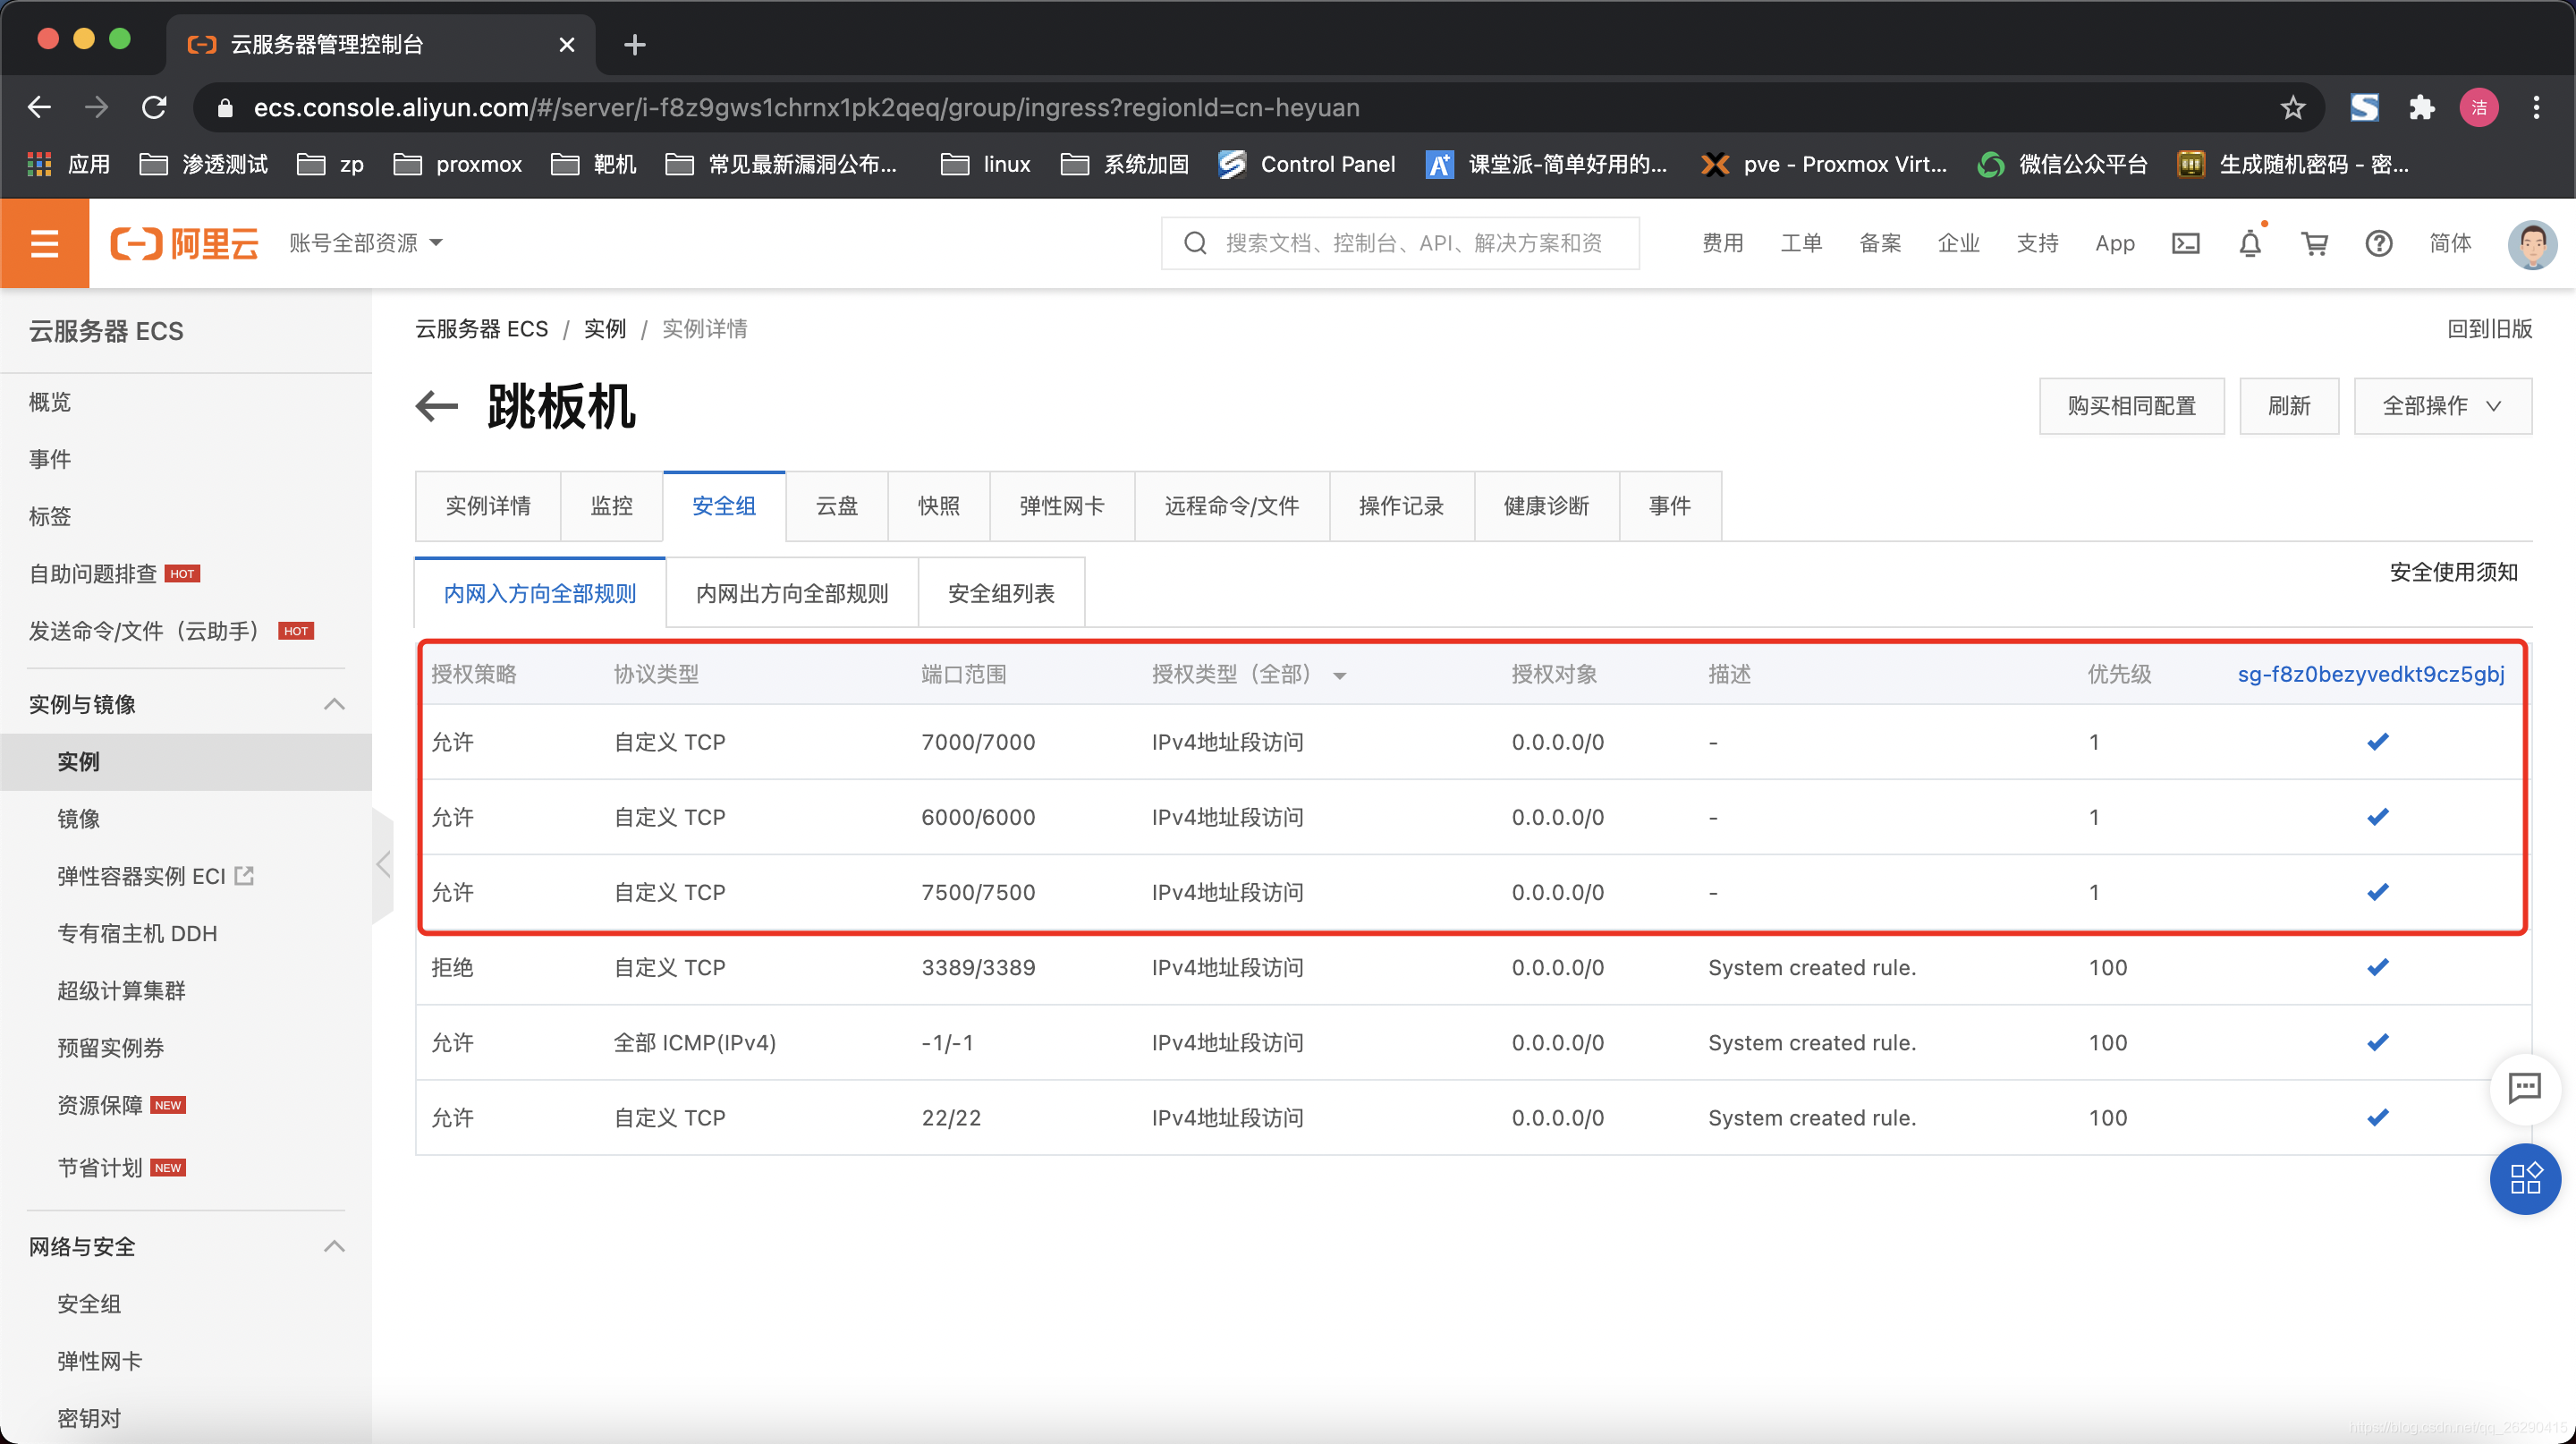Screen dimensions: 2576x1444
Task: Collapse the 网络与安全 sidebar section
Action: [x=334, y=1246]
